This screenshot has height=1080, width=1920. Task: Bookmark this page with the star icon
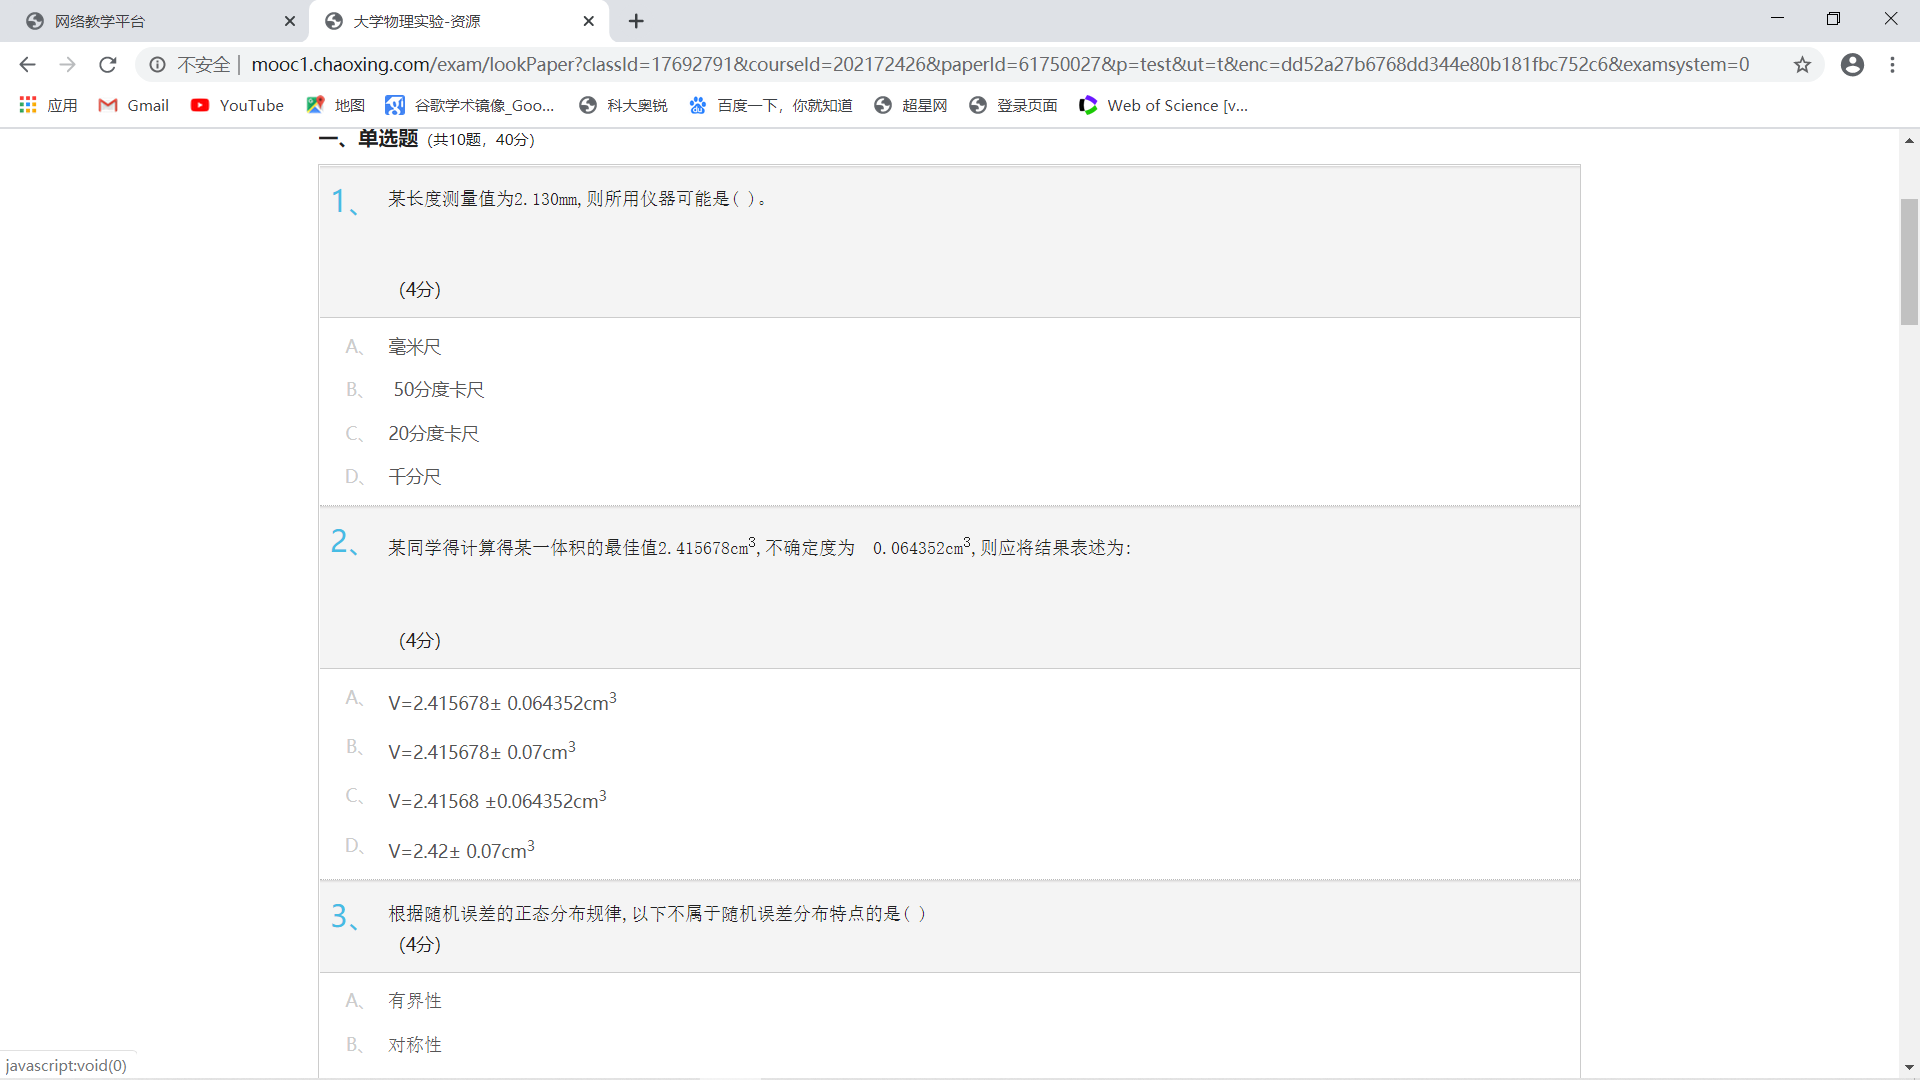point(1802,65)
